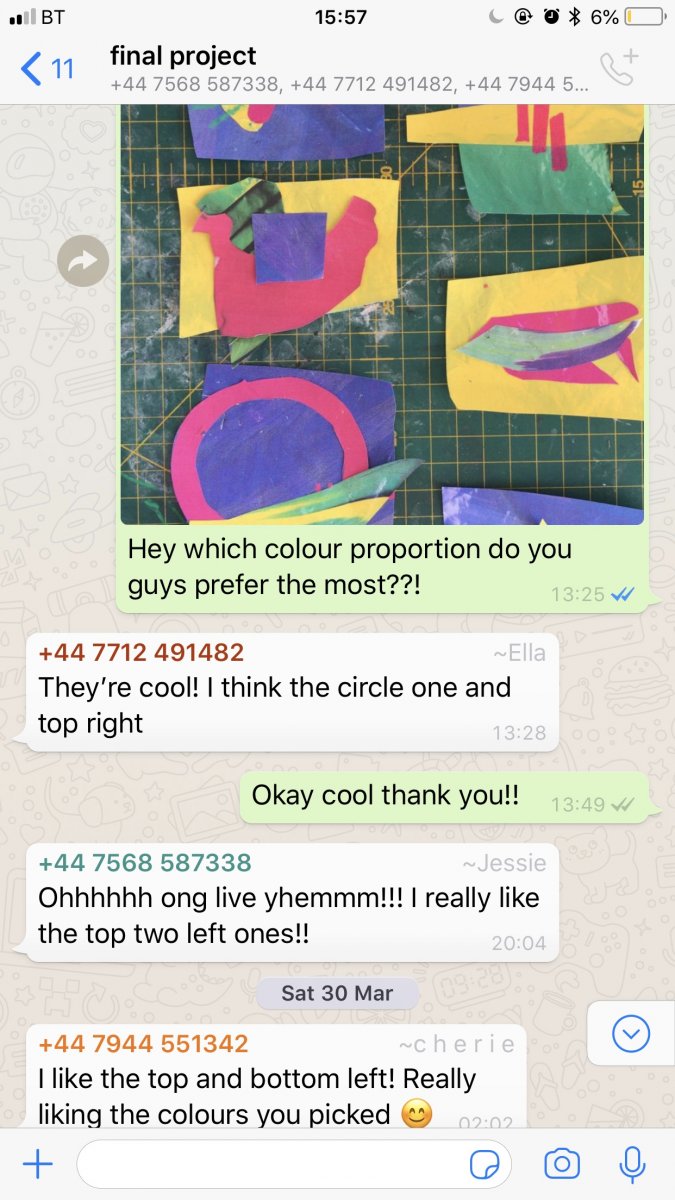The width and height of the screenshot is (675, 1200).
Task: Tap phone number +44 7568 587338
Action: pos(145,862)
